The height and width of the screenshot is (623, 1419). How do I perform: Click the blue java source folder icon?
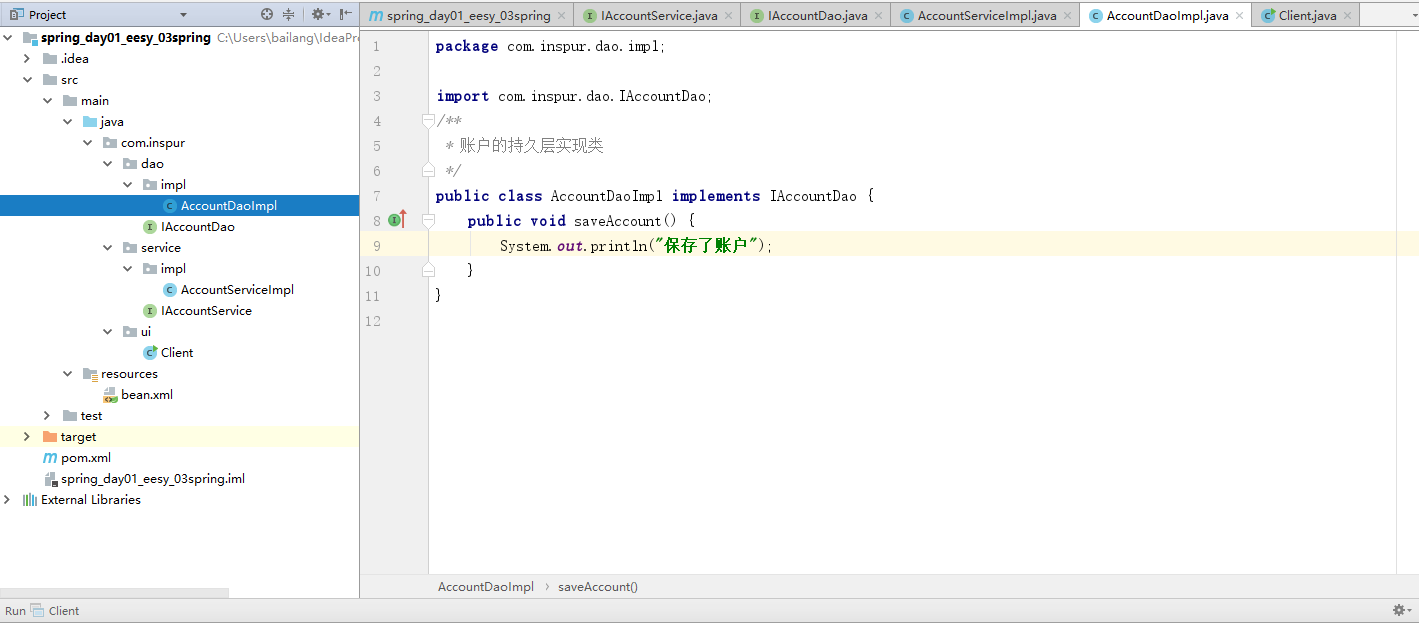coord(90,122)
